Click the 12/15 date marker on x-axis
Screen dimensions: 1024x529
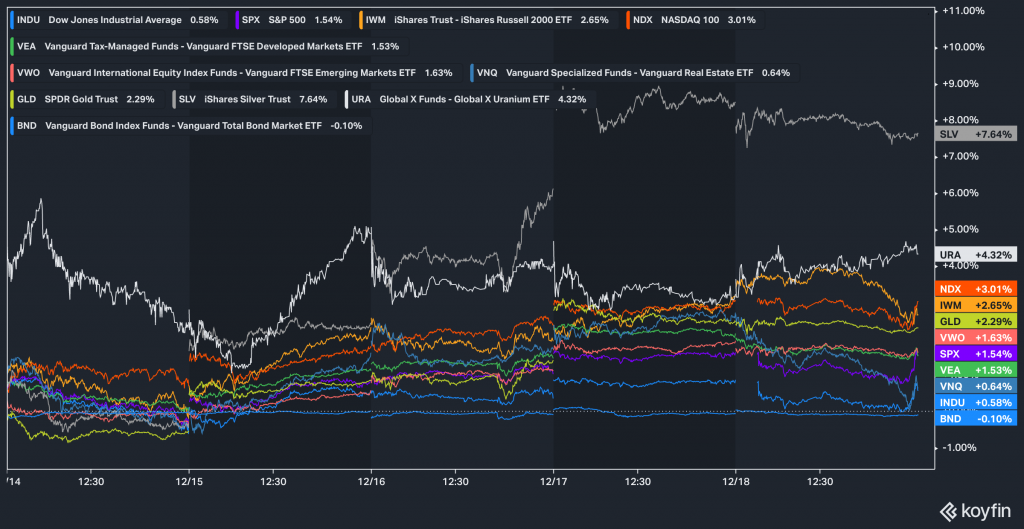pos(189,481)
